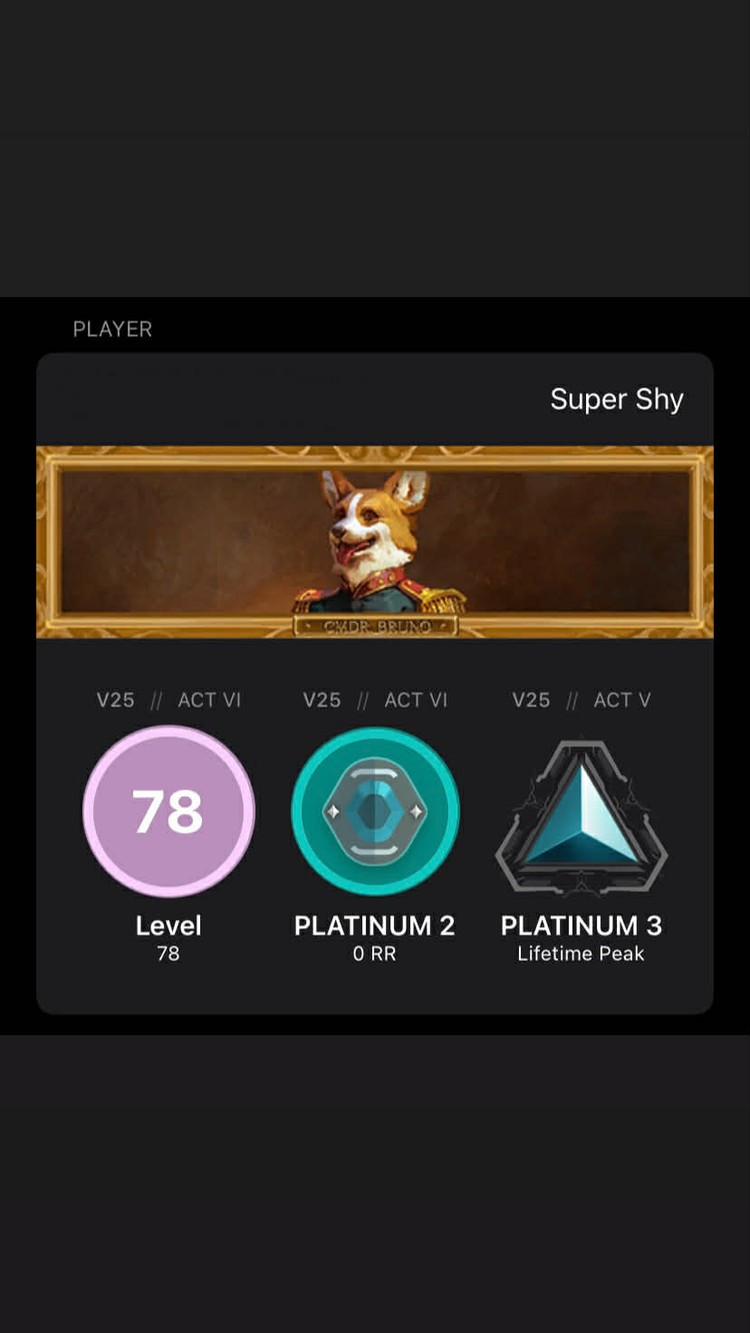Screen dimensions: 750x1333
Task: Tap the small 78 text below Level
Action: pyautogui.click(x=168, y=954)
